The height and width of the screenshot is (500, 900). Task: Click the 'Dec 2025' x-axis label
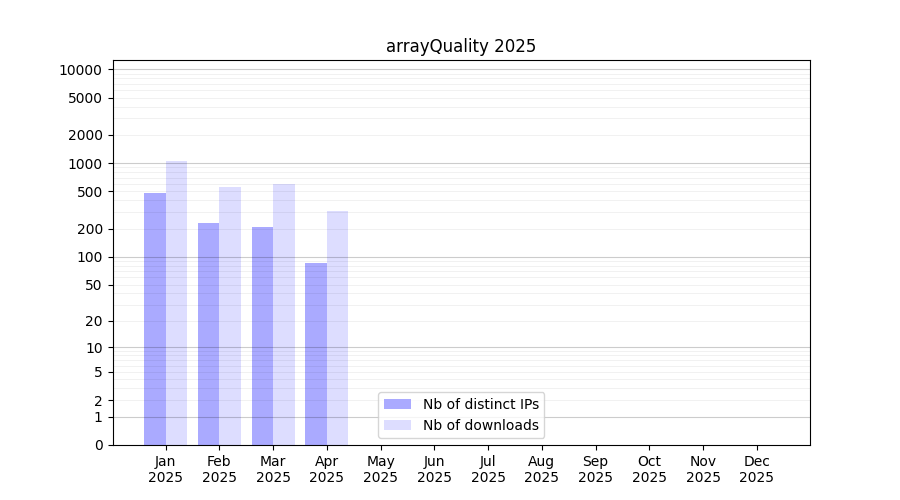pos(757,469)
